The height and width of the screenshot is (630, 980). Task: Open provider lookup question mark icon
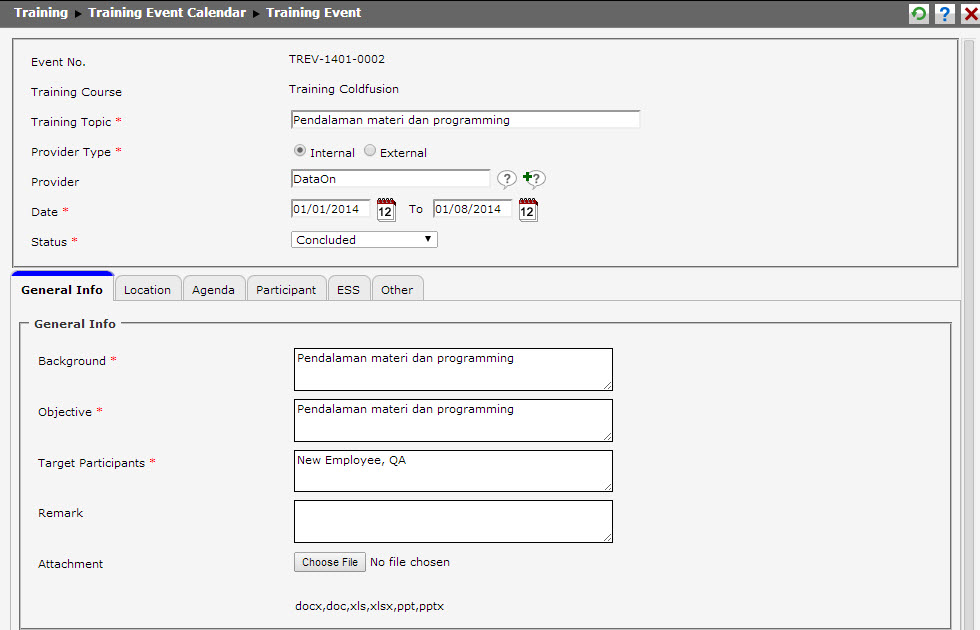(507, 179)
